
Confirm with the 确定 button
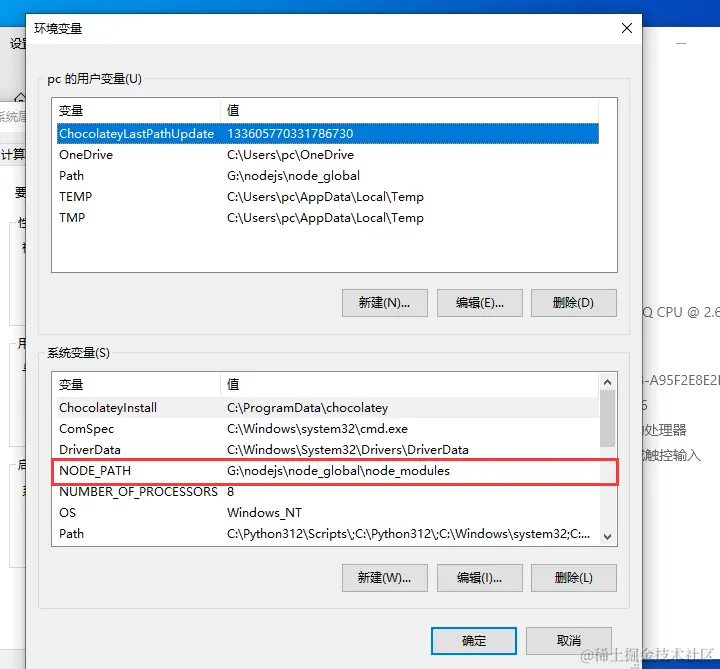(474, 641)
